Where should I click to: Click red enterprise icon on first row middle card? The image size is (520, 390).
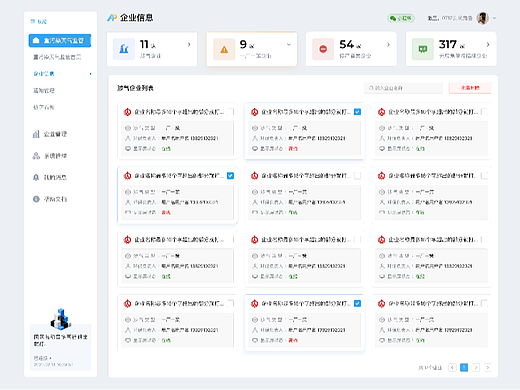point(254,112)
